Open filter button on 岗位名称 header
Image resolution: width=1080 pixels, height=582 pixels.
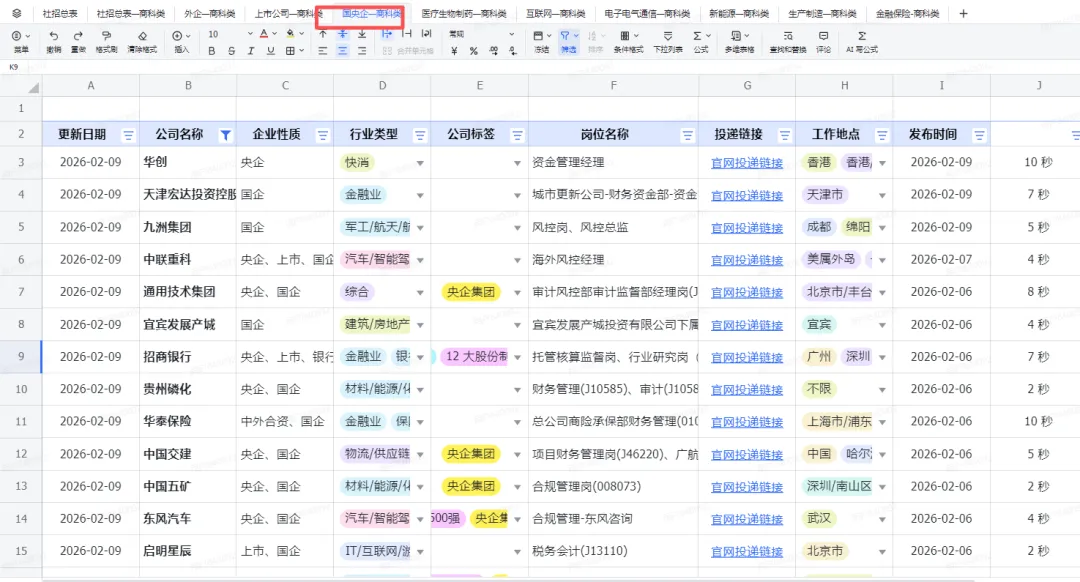pos(687,135)
